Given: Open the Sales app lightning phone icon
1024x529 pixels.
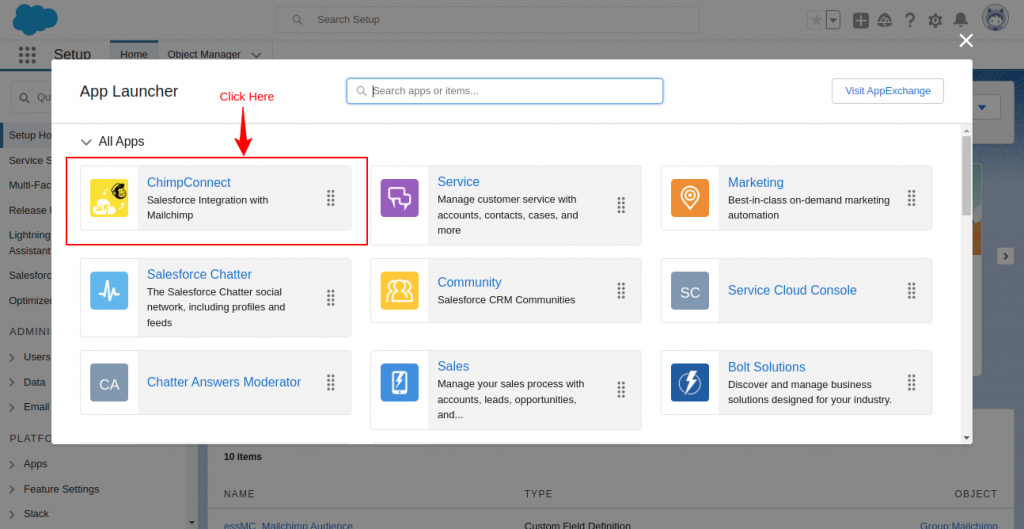Looking at the screenshot, I should click(x=399, y=383).
